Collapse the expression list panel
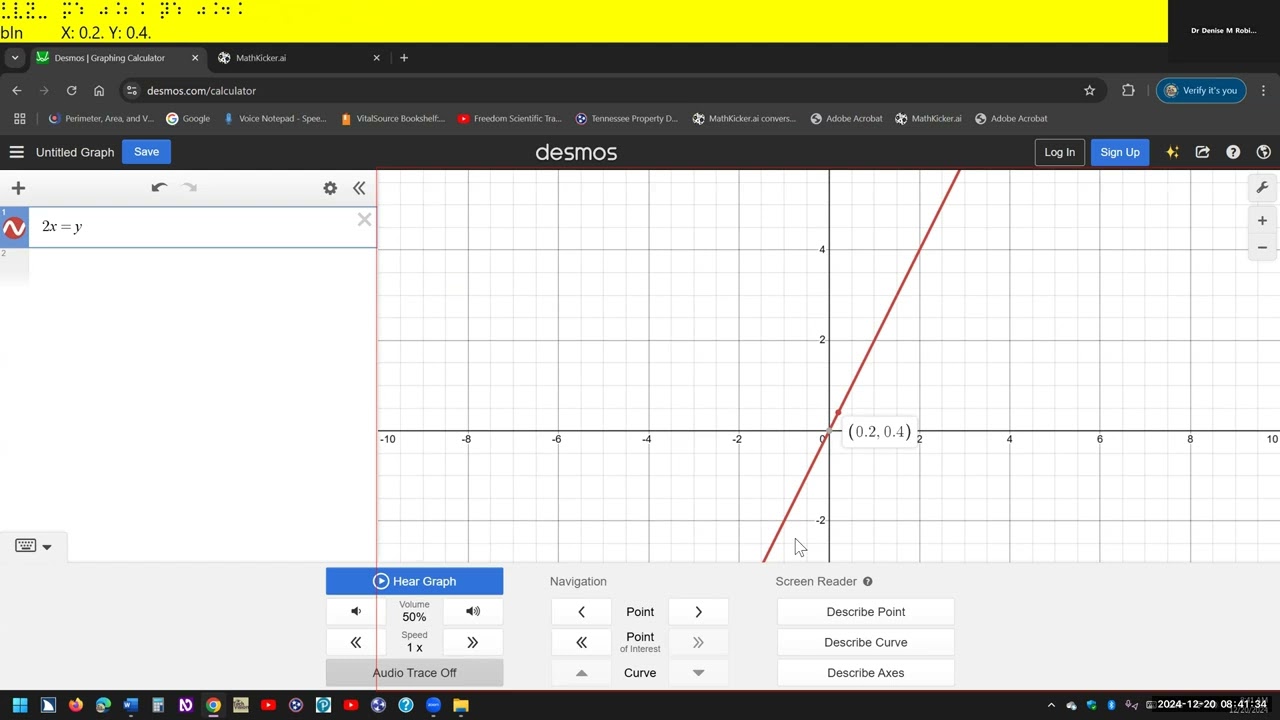1280x720 pixels. pyautogui.click(x=359, y=188)
